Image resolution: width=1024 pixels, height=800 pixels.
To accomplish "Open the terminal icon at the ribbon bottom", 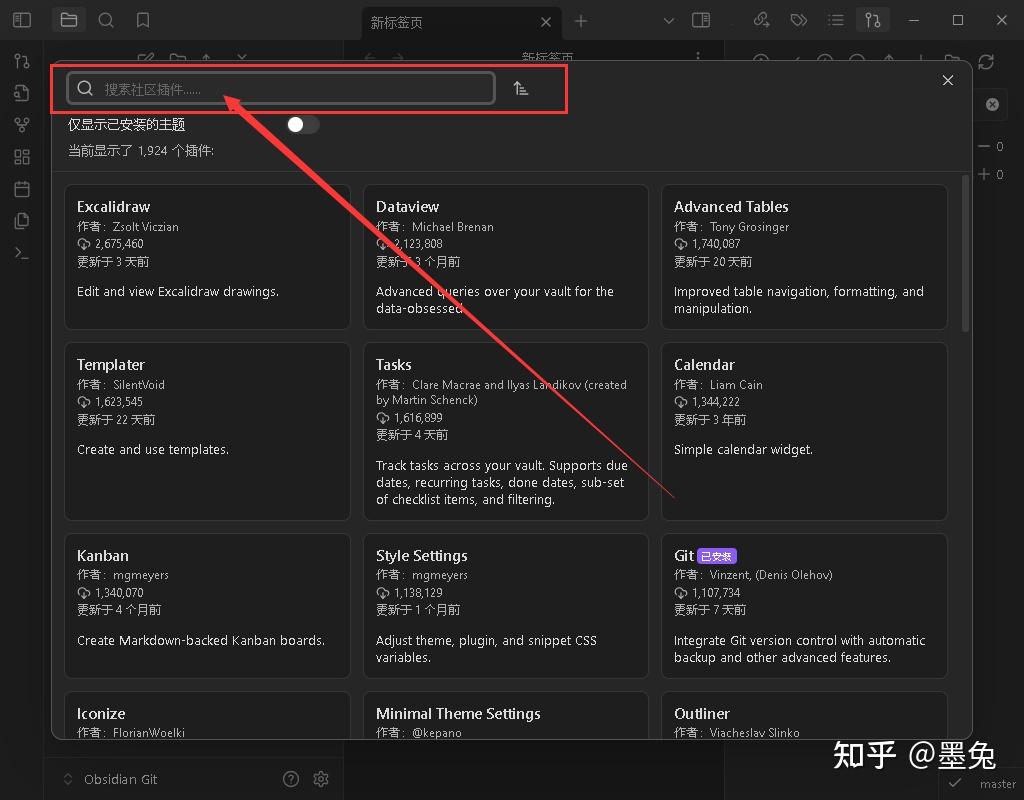I will 21,253.
